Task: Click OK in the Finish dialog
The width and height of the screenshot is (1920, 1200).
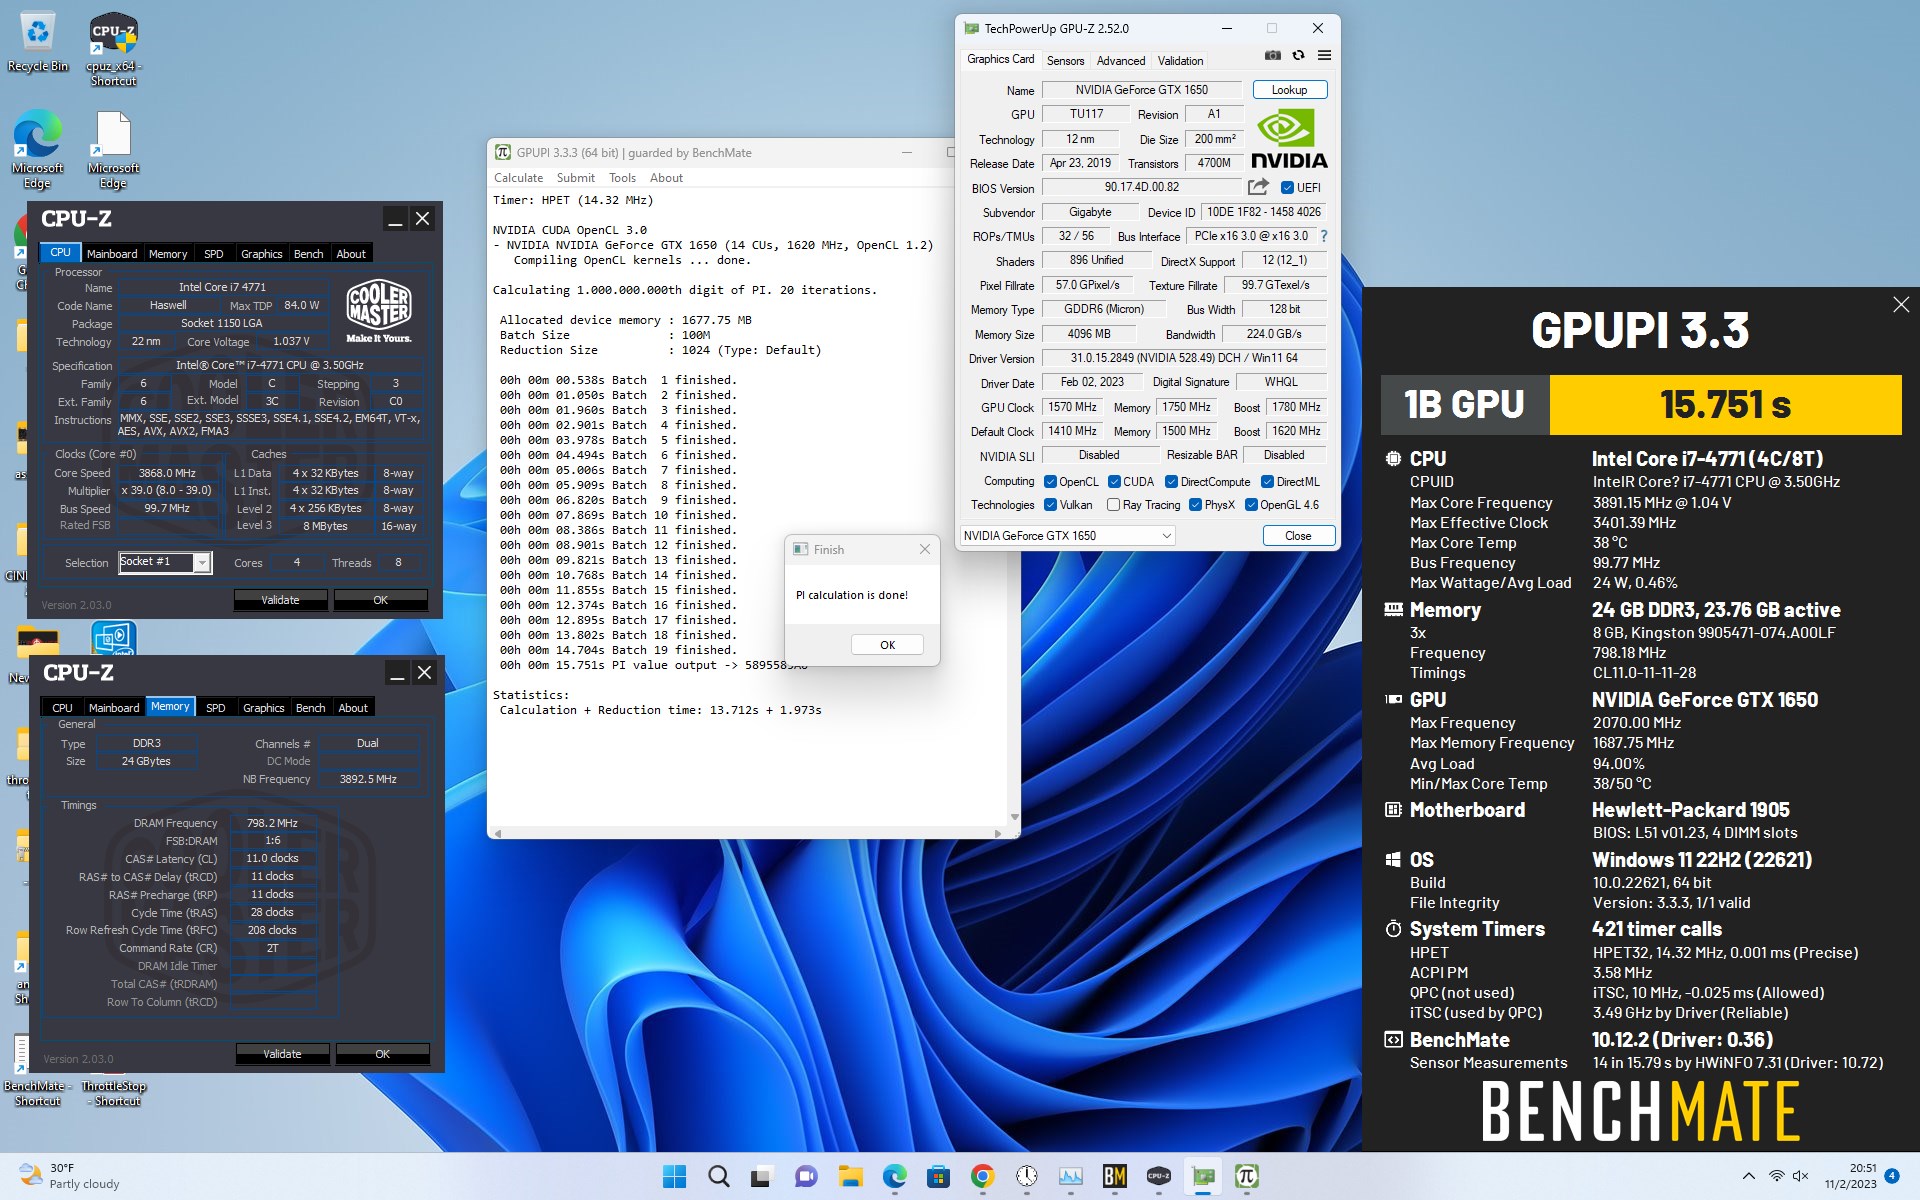Action: [x=887, y=645]
